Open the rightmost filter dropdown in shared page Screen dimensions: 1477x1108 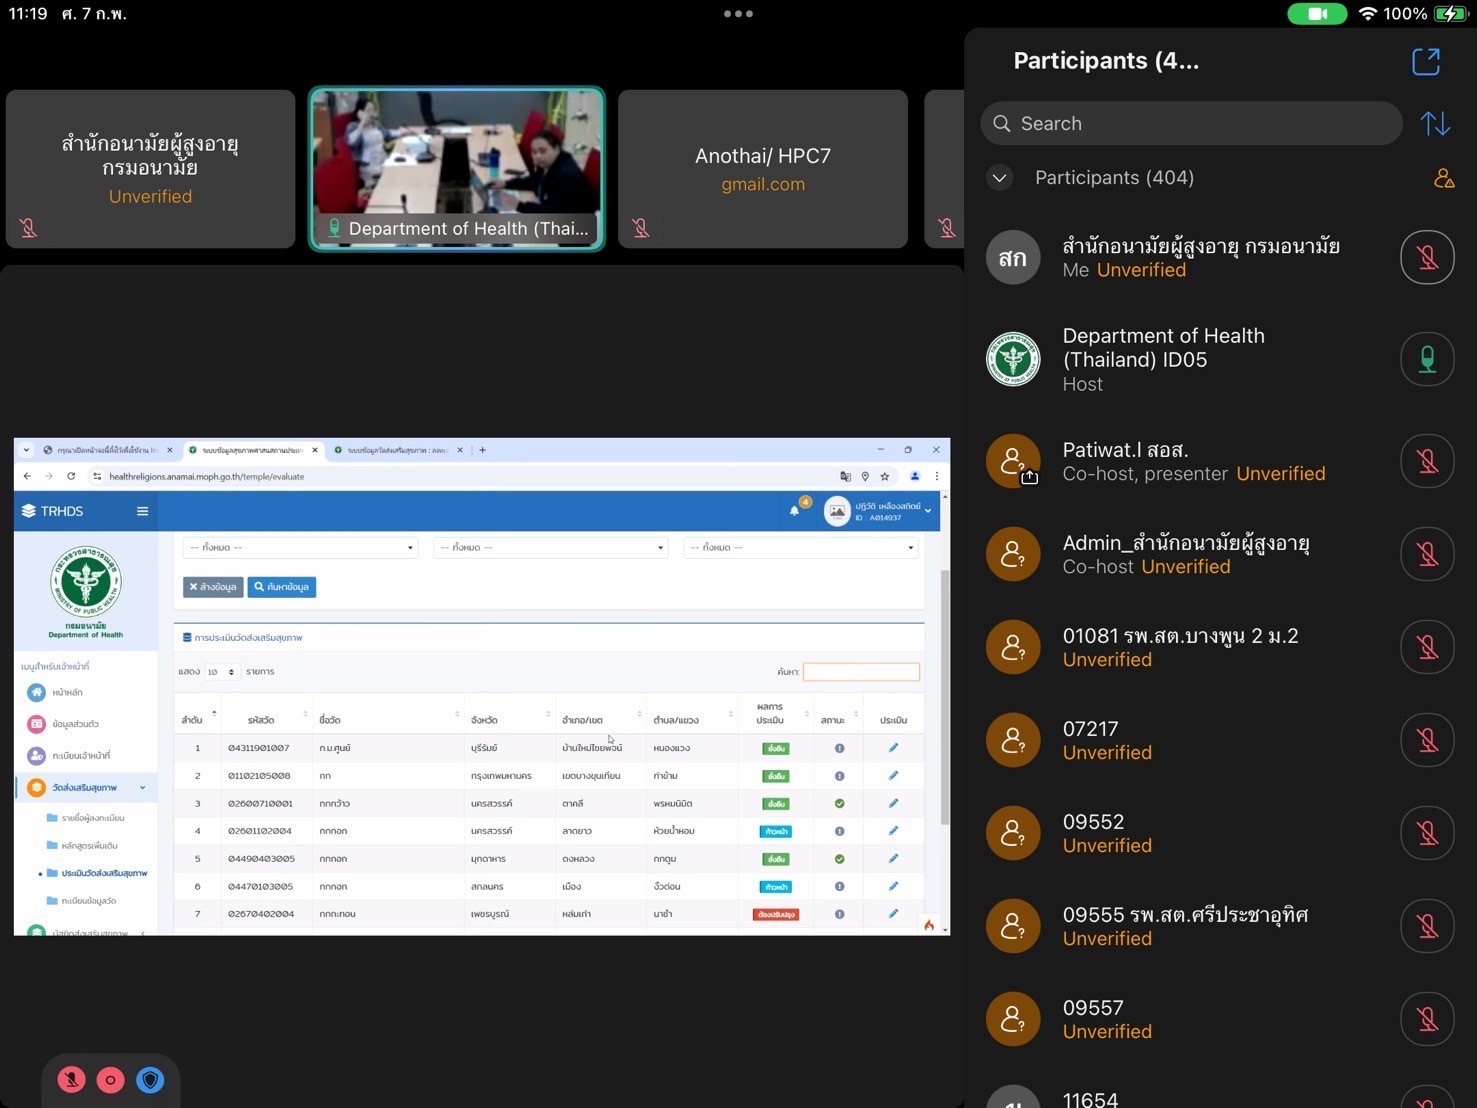point(801,548)
